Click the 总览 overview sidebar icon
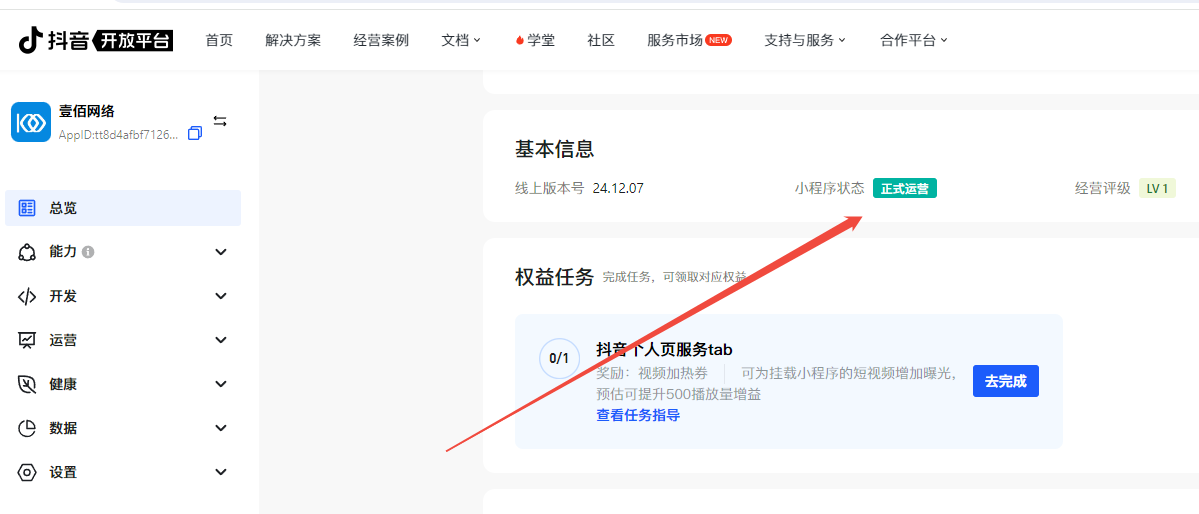The width and height of the screenshot is (1199, 514). (28, 208)
